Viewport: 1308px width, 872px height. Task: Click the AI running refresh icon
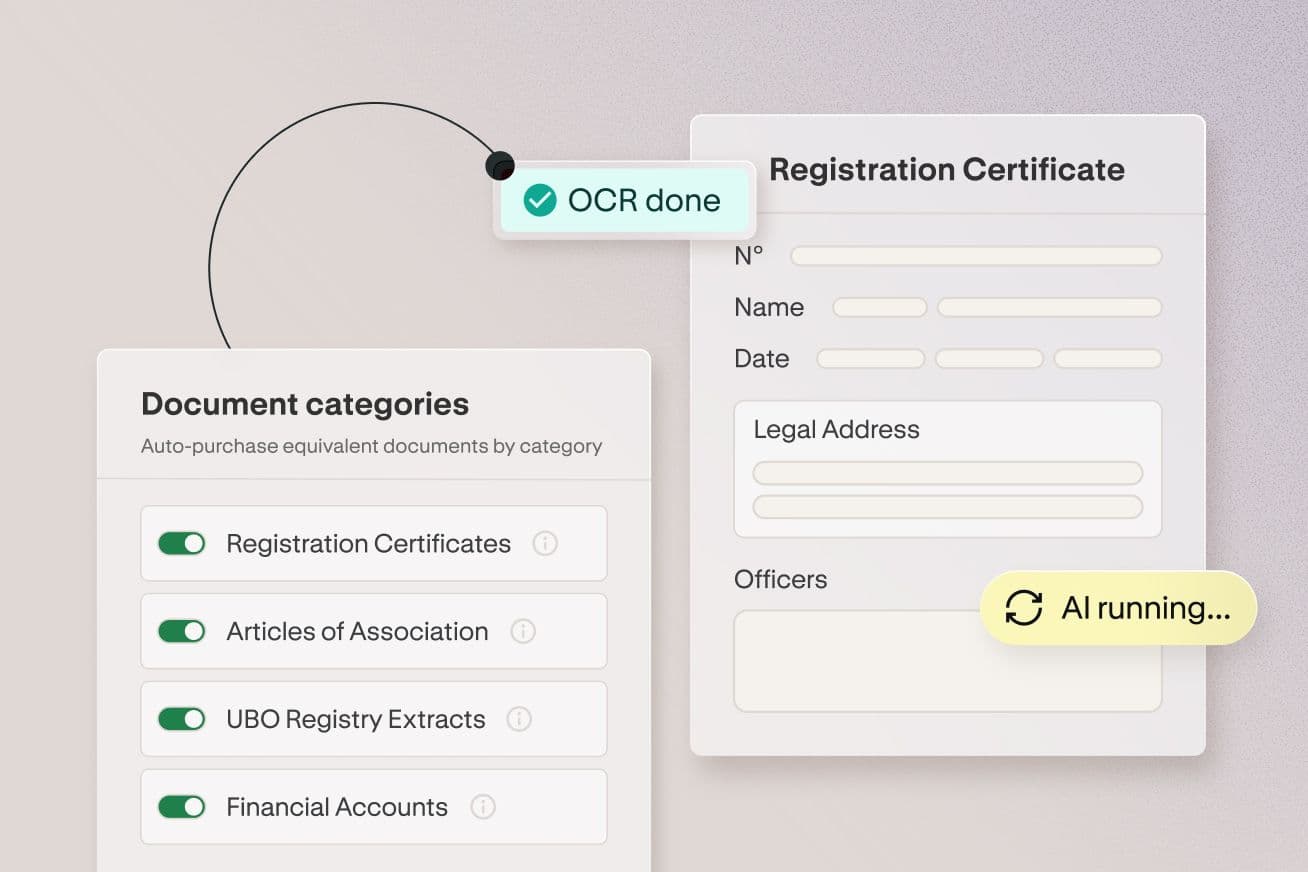tap(1023, 608)
